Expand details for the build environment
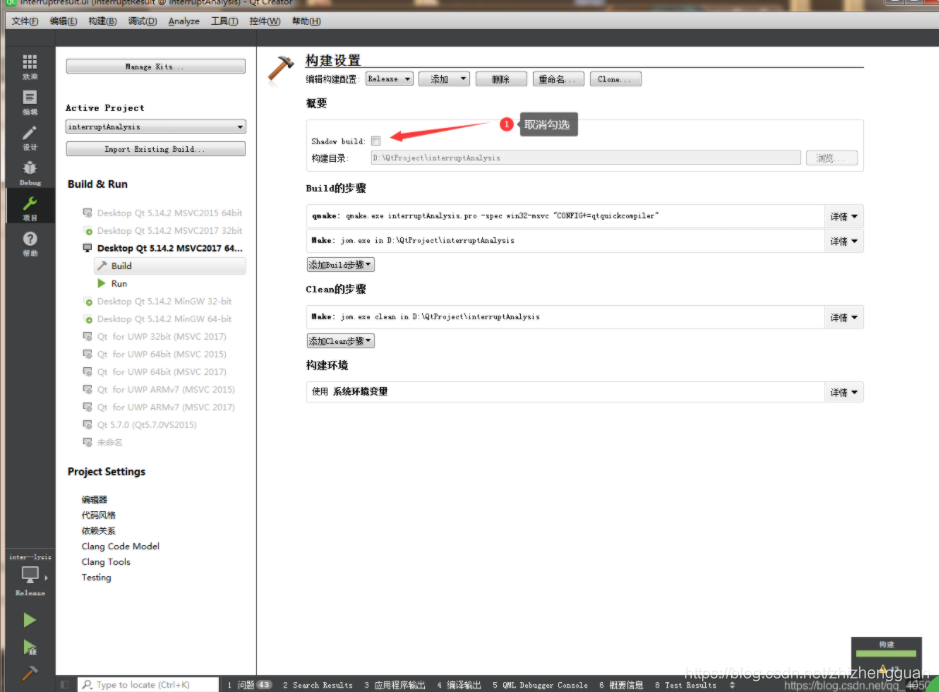The image size is (939, 692). pyautogui.click(x=843, y=393)
